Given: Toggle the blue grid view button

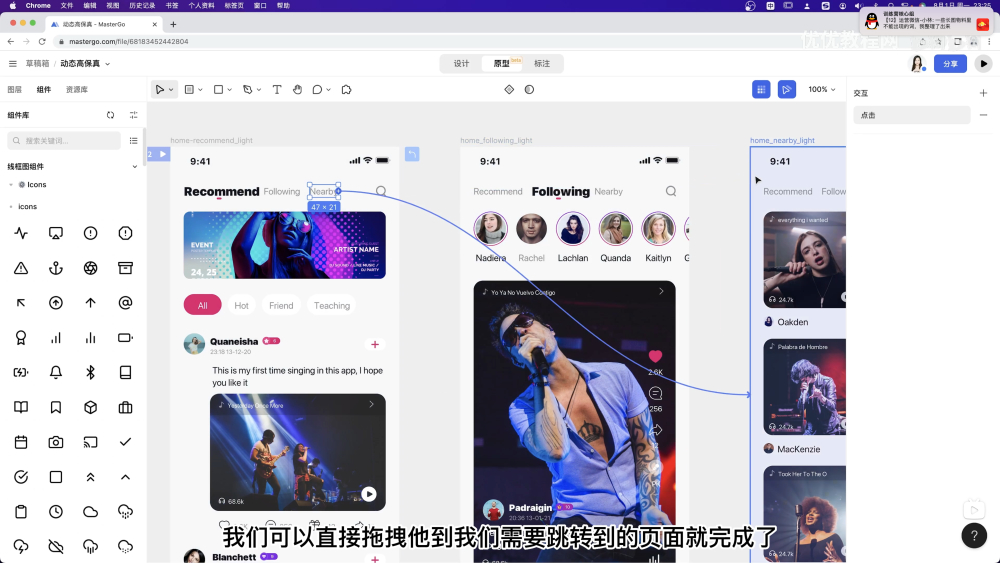Looking at the screenshot, I should (x=761, y=90).
